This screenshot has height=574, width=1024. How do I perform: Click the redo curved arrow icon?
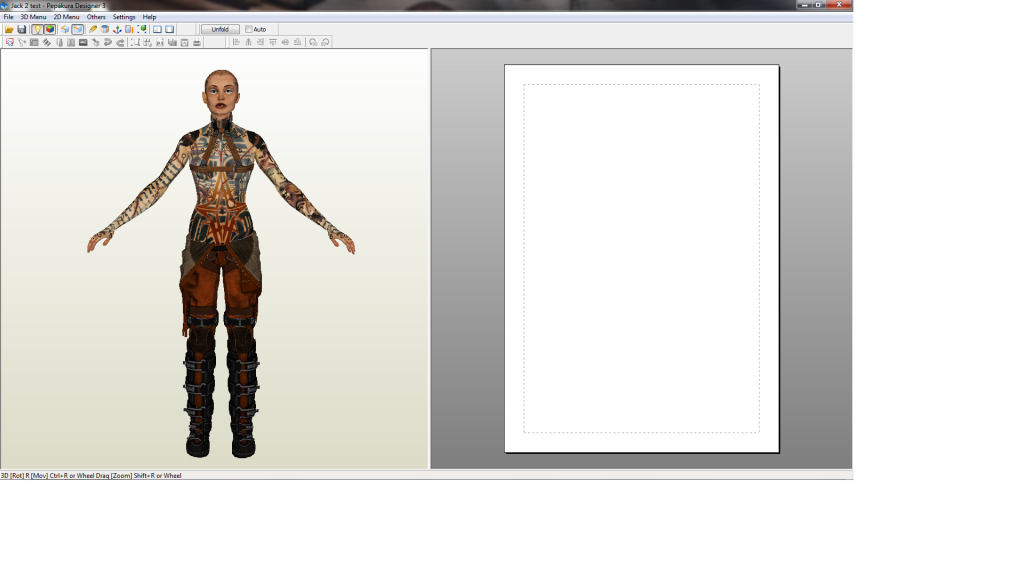[120, 42]
